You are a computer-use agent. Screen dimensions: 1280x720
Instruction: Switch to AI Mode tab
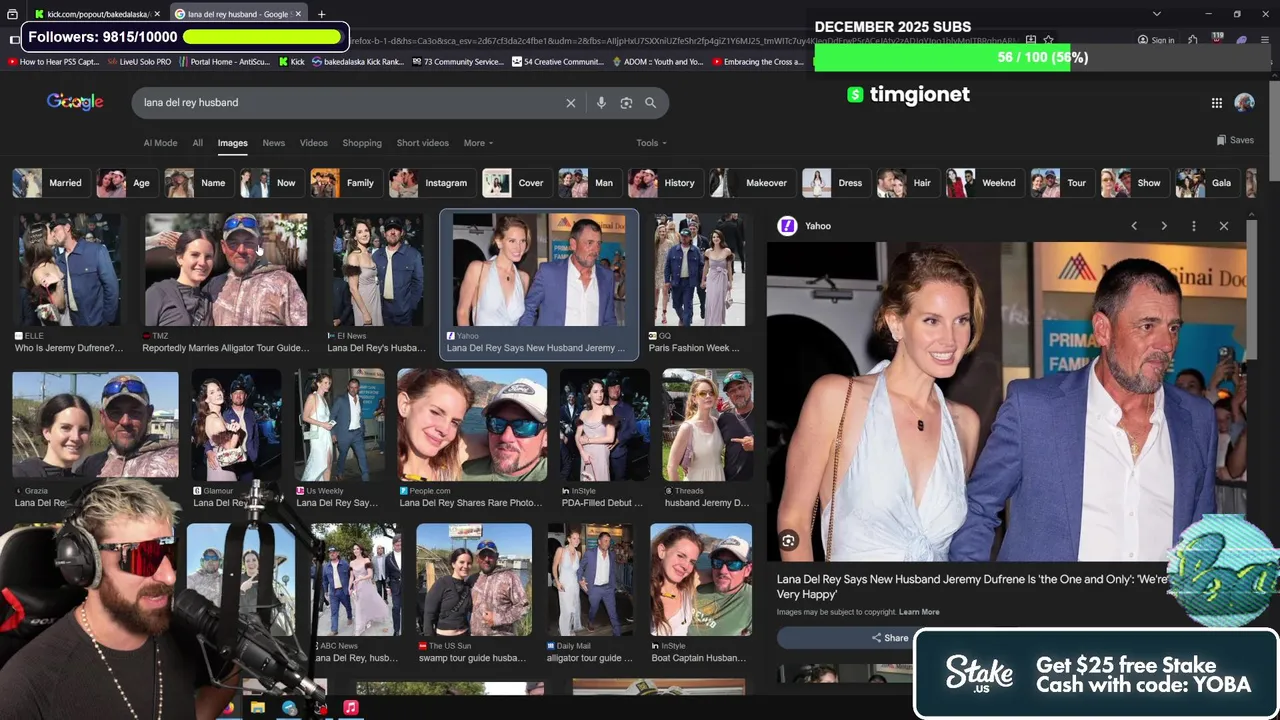[x=160, y=143]
